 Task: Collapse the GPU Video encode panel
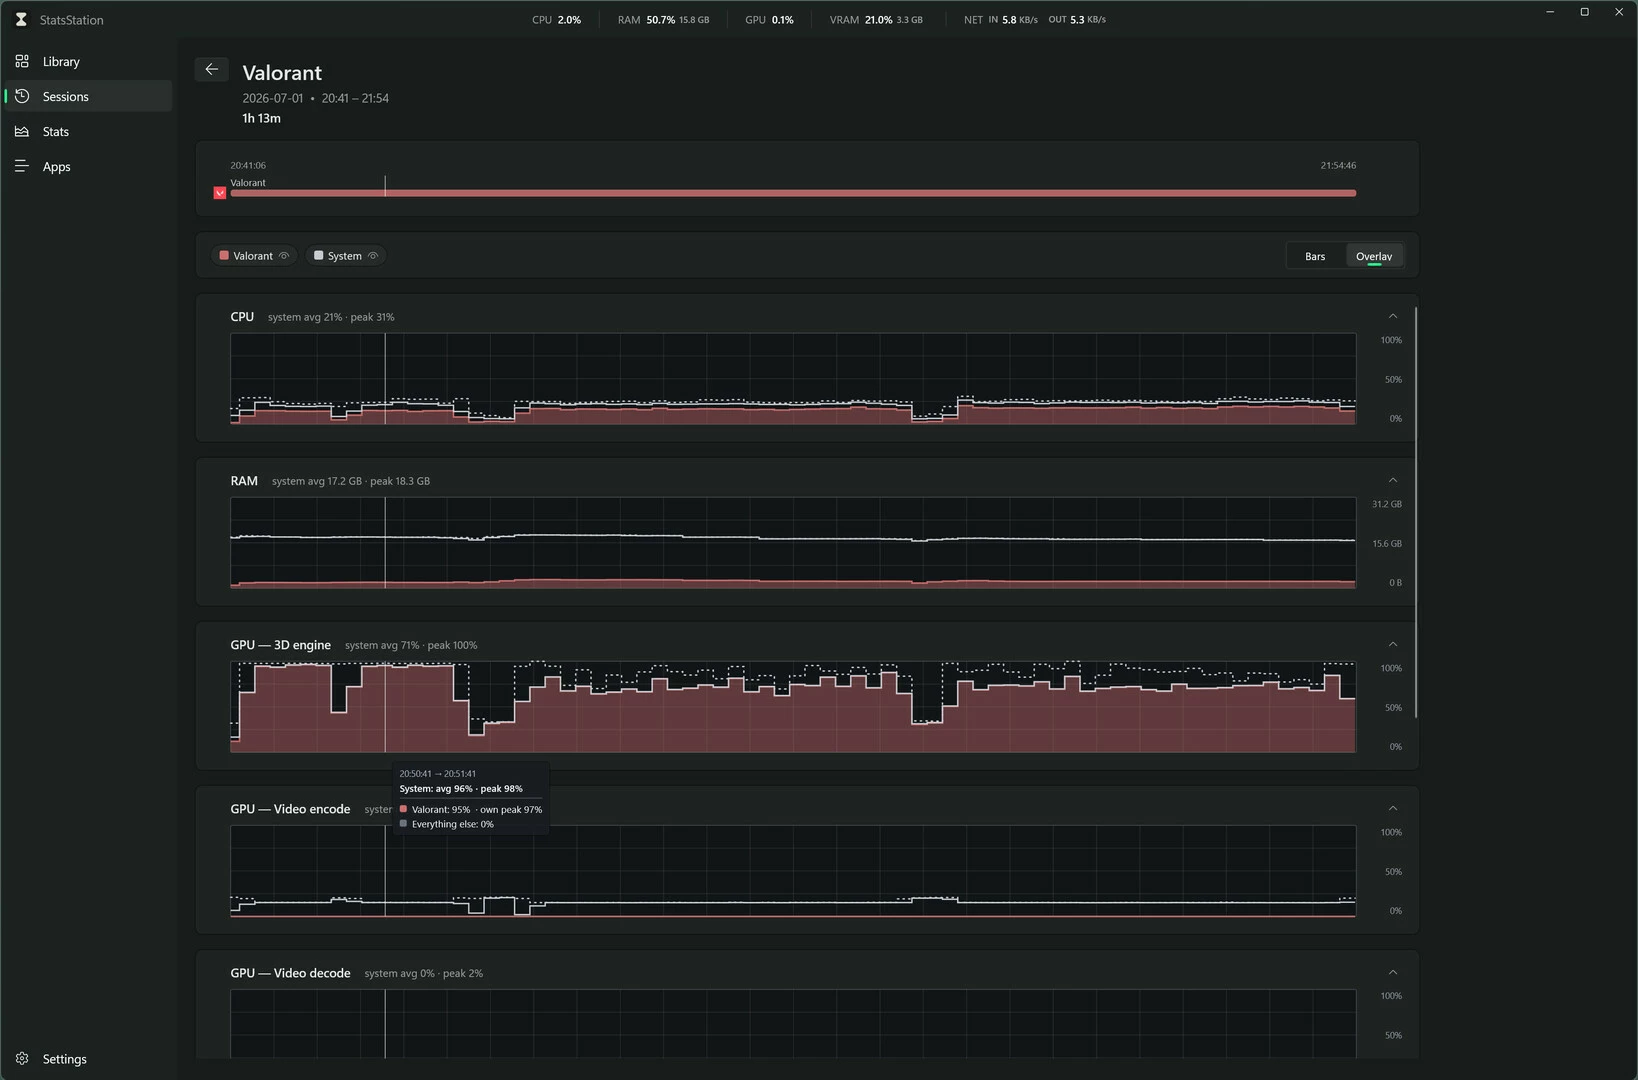click(x=1392, y=808)
